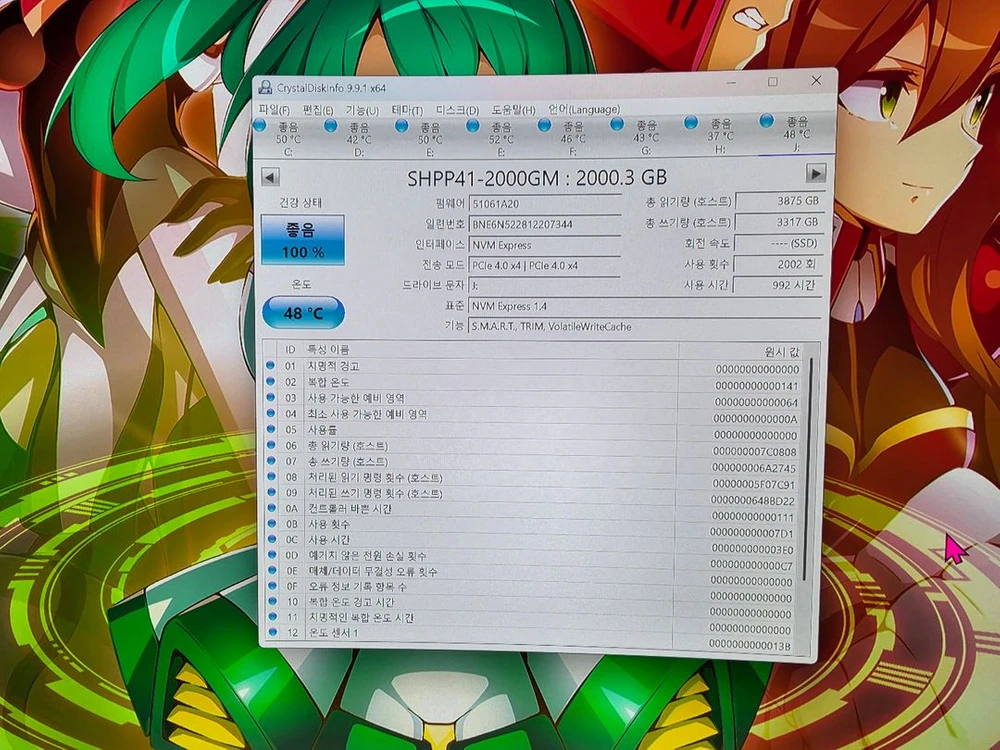Open the 편집(E) menu
The width and height of the screenshot is (1000, 750).
click(318, 110)
